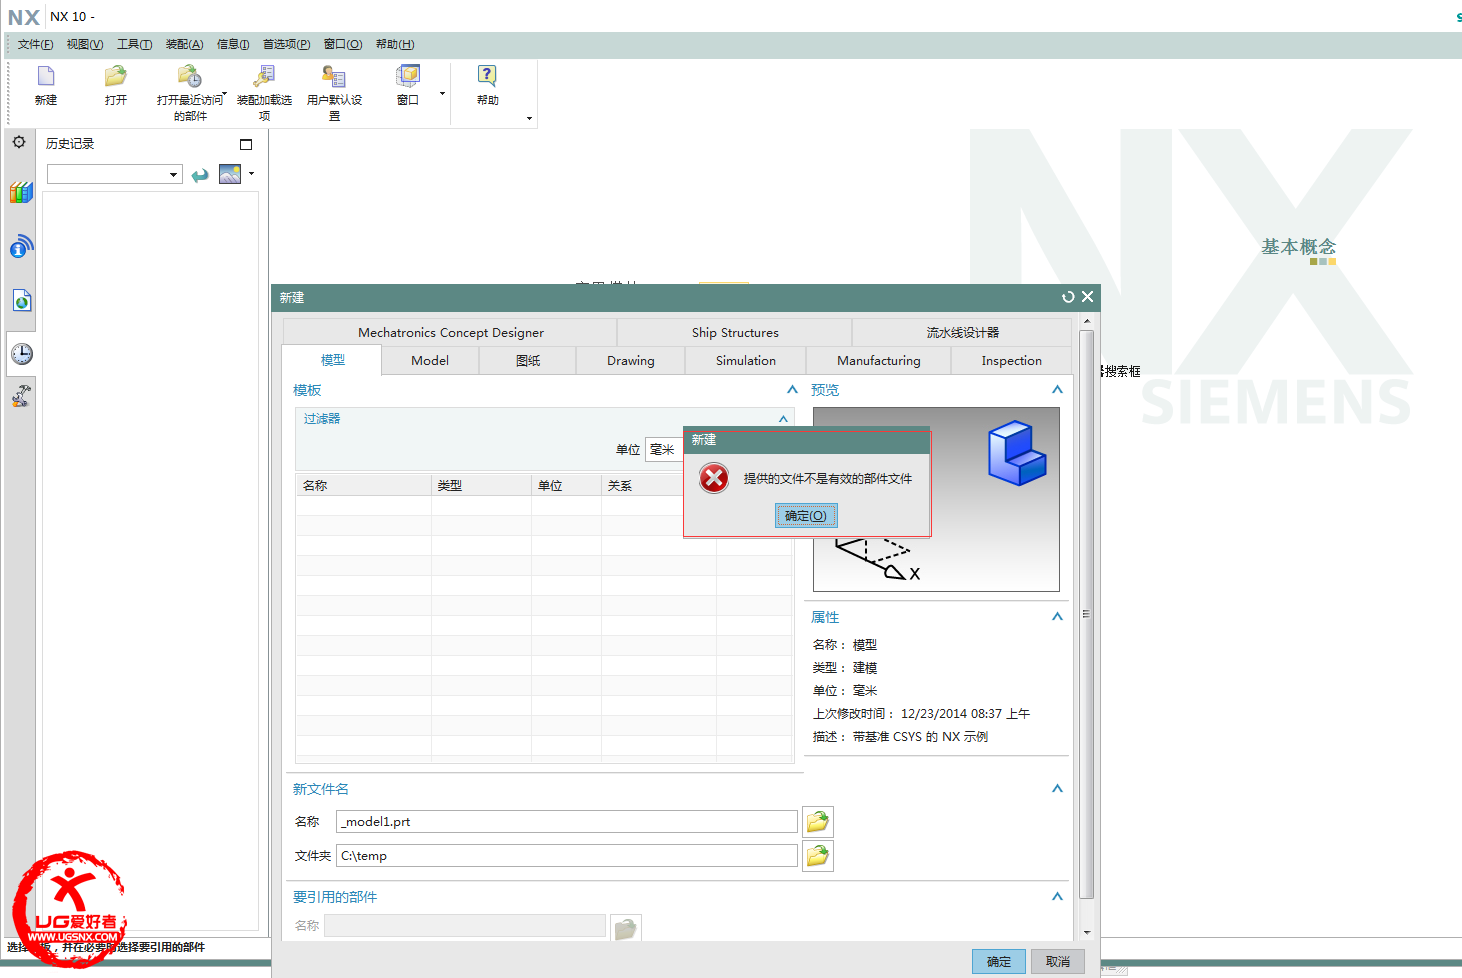1462x978 pixels.
Task: Switch to the Simulation tab
Action: click(x=745, y=360)
